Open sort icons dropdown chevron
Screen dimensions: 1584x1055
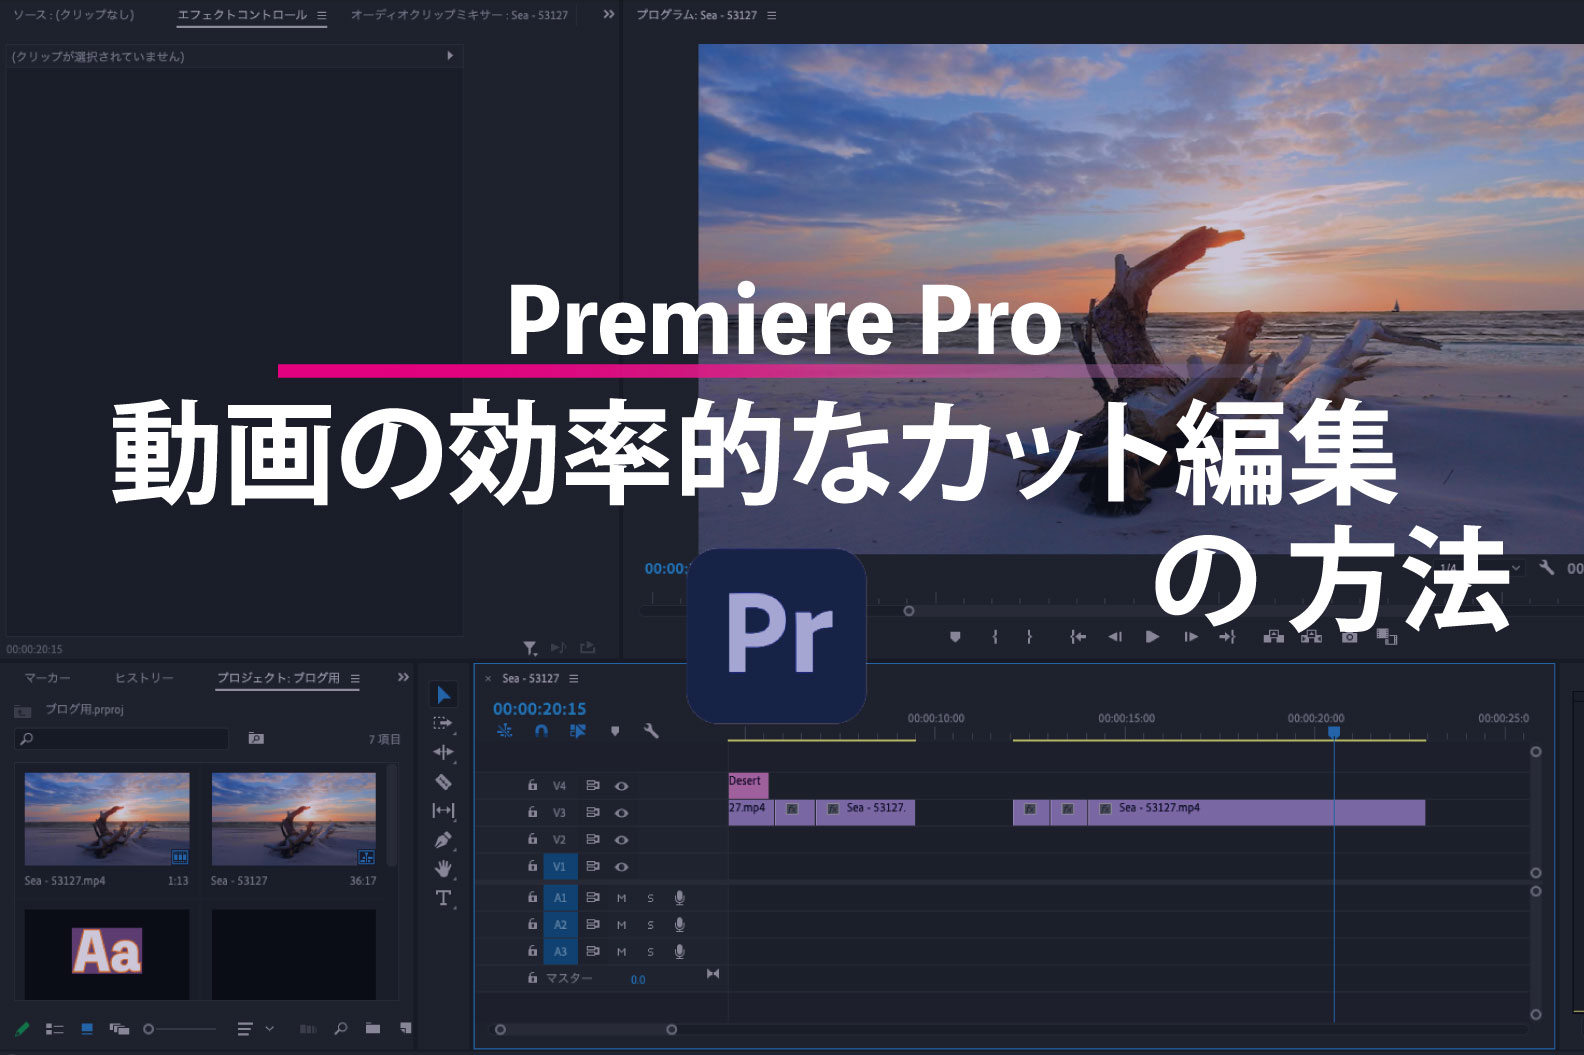[269, 1028]
